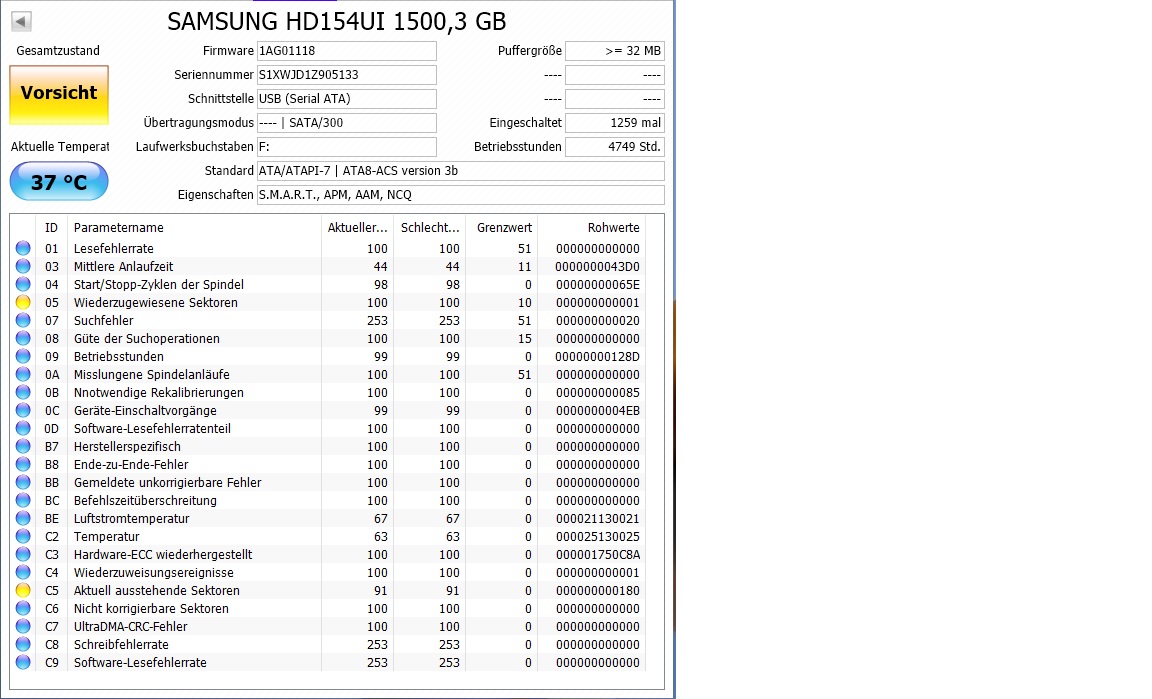Click the Firmware field 1AG01118
Screen dimensions: 1152x699
pyautogui.click(x=347, y=51)
